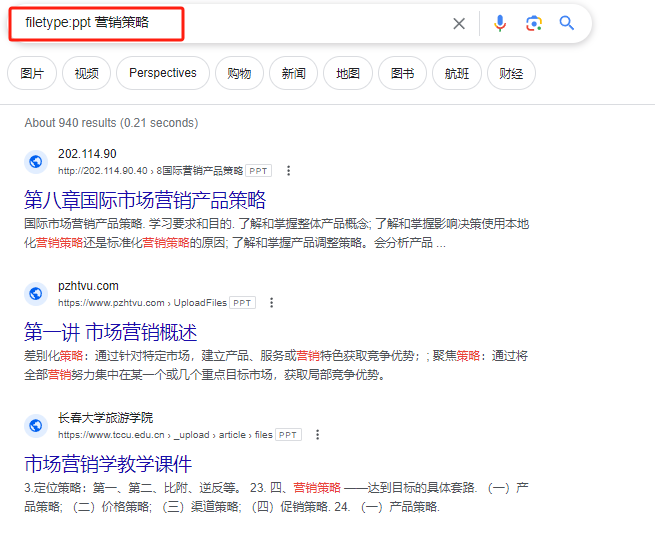Click snippet starting with 国际市场营销产品策略. 学习要求
The image size is (655, 545).
277,233
